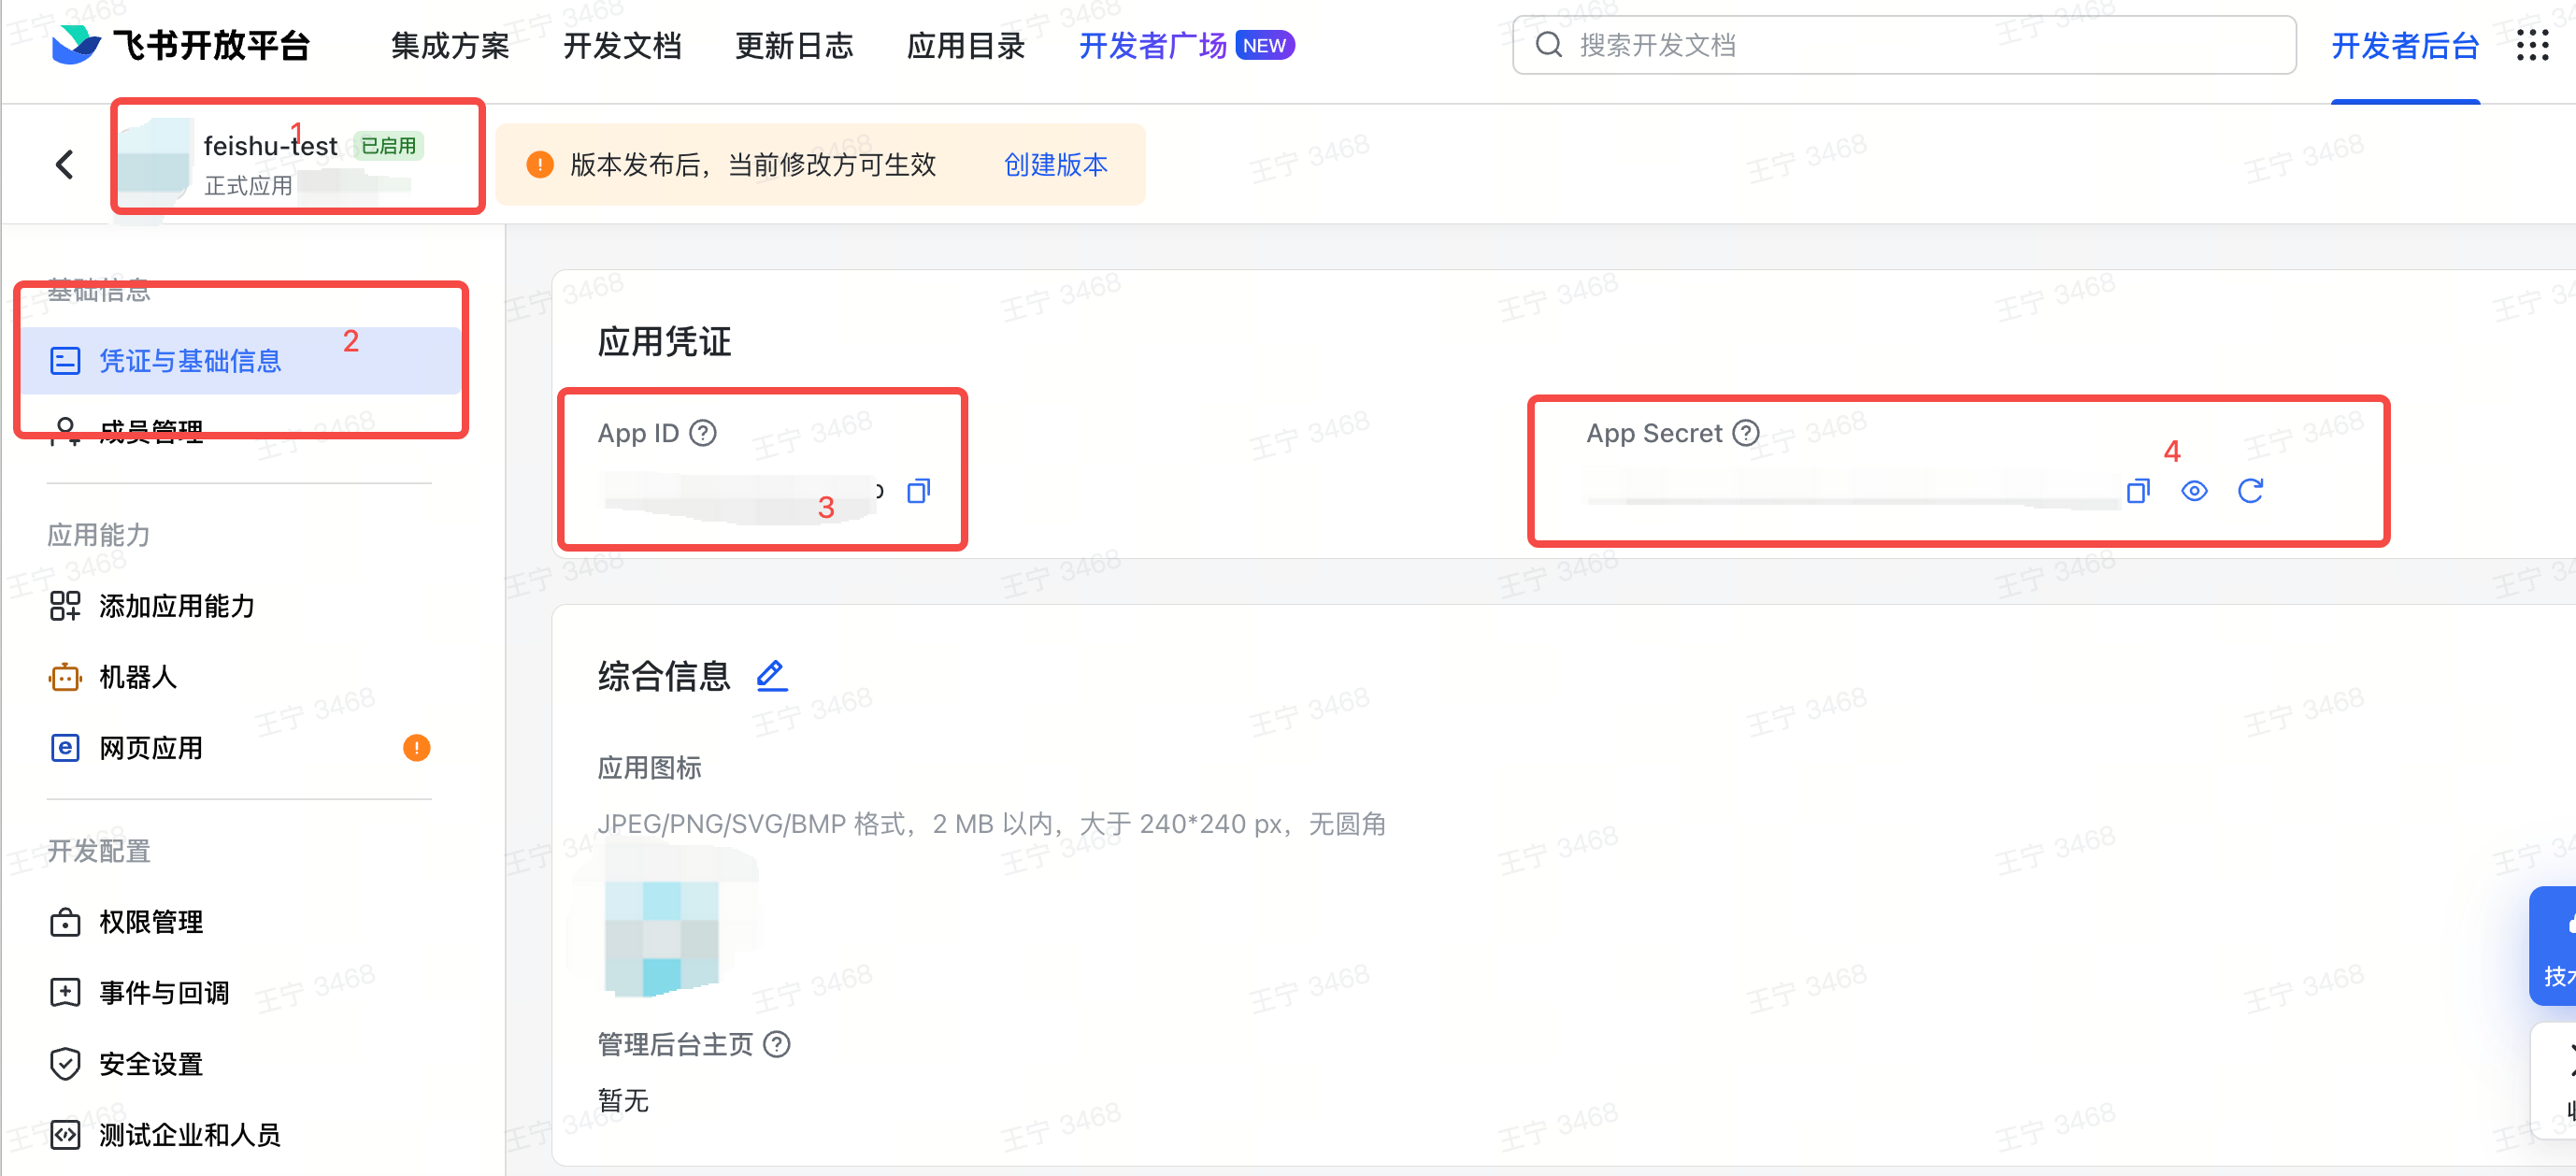
Task: Open help for 管理后台主页
Action: pos(777,1044)
